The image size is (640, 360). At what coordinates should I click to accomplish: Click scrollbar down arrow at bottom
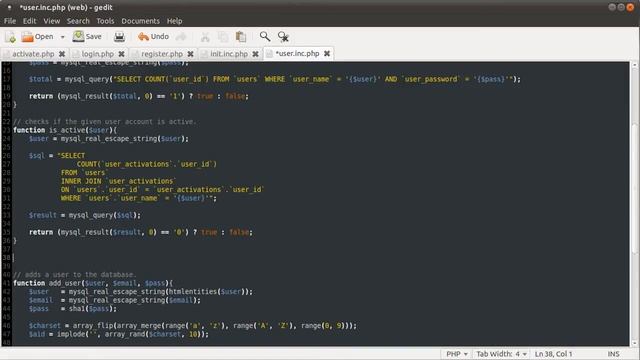(635, 343)
